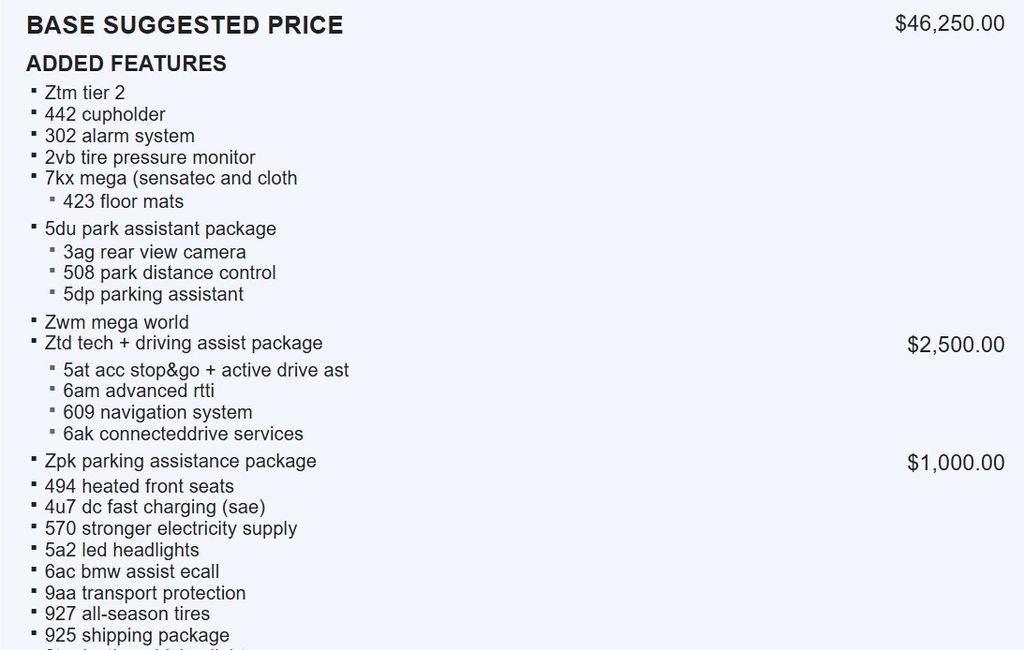Click 7kx mega sensatec and cloth
Viewport: 1024px width, 650px height.
pyautogui.click(x=171, y=178)
